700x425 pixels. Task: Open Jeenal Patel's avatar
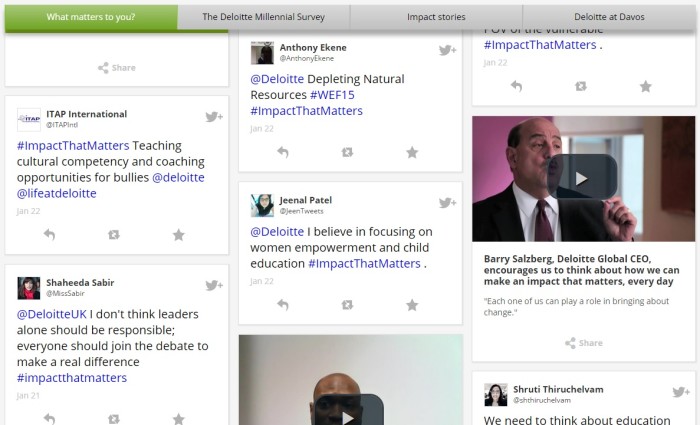[262, 205]
